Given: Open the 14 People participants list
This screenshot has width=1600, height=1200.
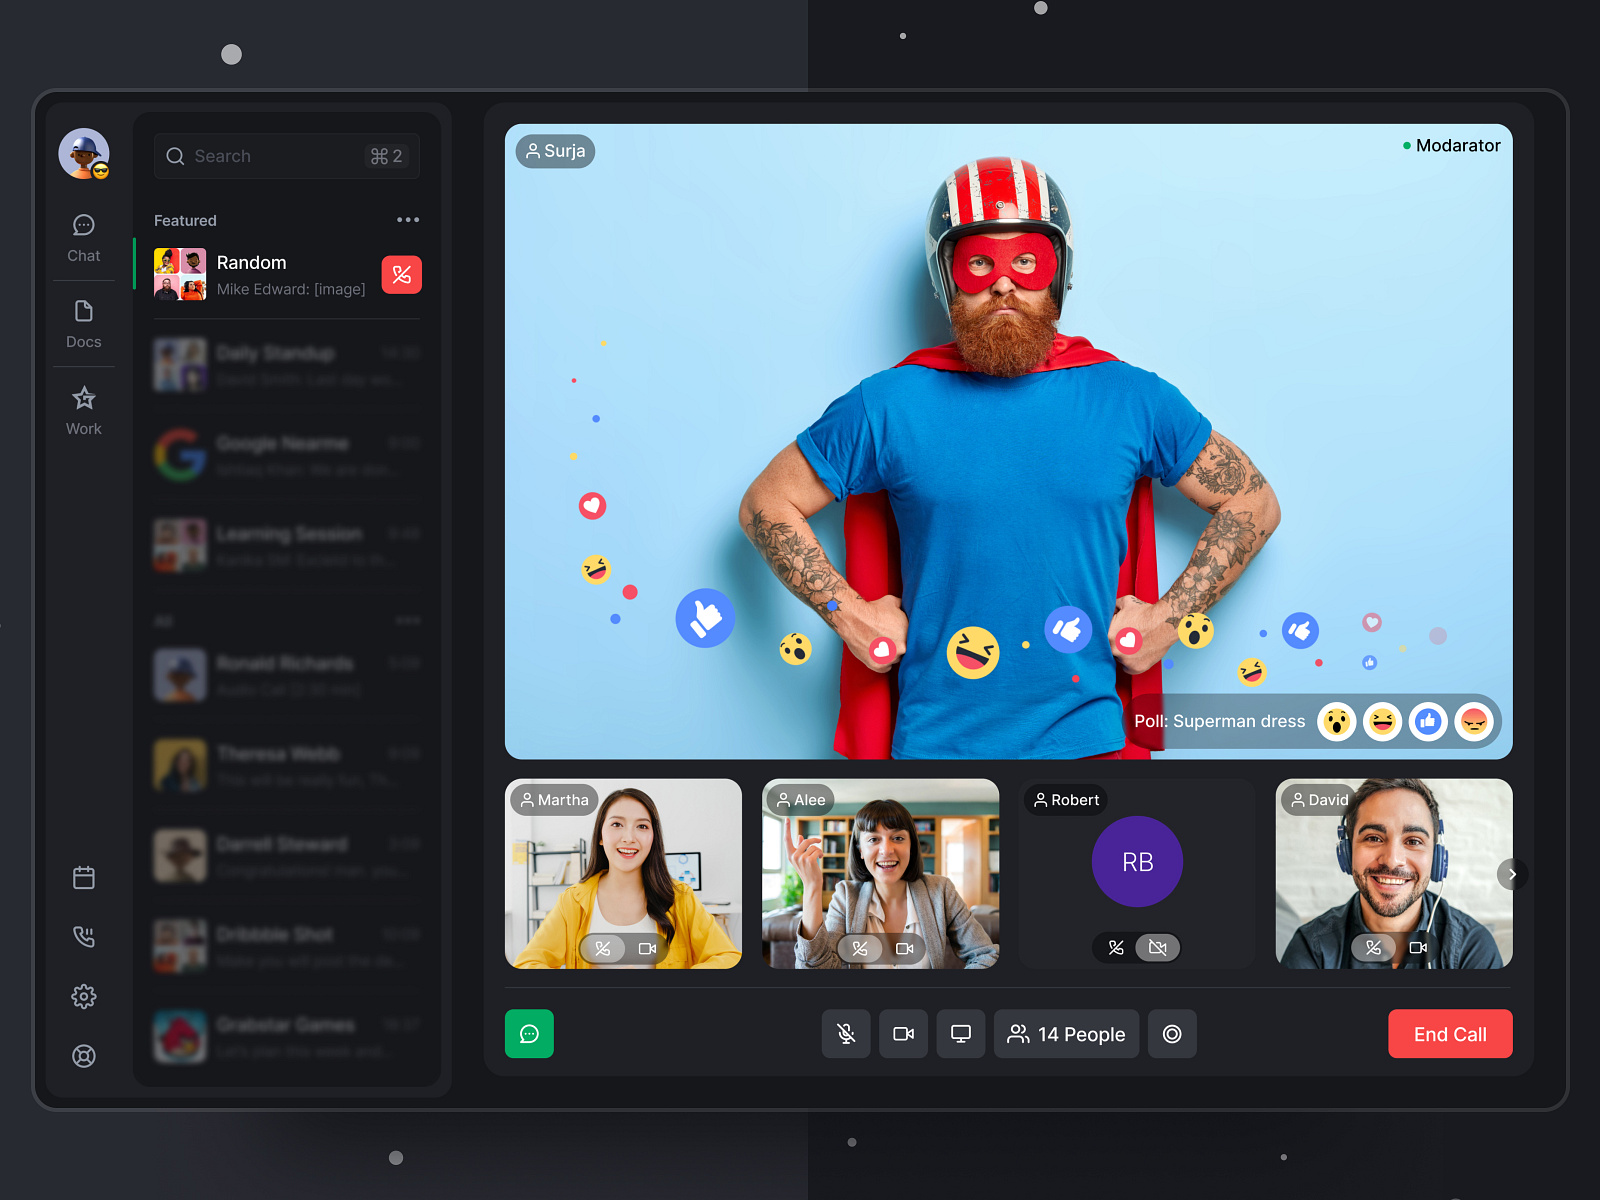Looking at the screenshot, I should tap(1066, 1034).
